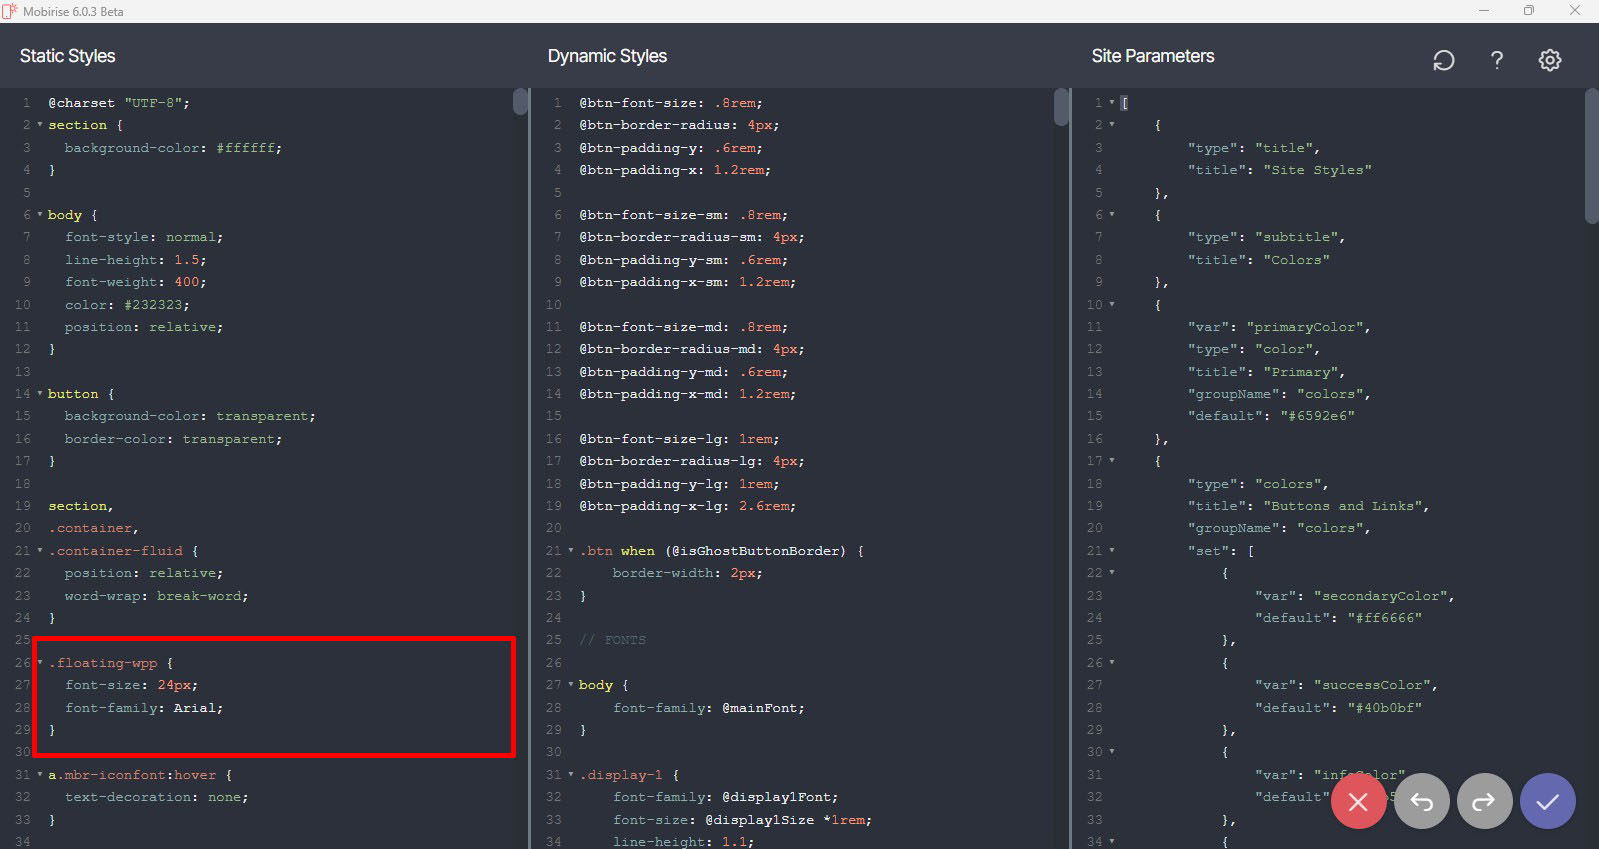Fold the .display-1 block in Dynamic Styles

571,775
